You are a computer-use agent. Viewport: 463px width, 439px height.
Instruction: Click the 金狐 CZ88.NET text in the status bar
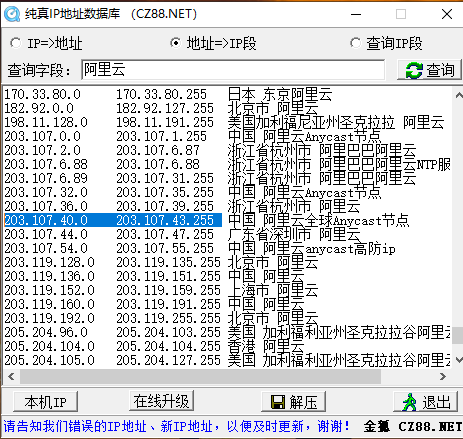(413, 426)
